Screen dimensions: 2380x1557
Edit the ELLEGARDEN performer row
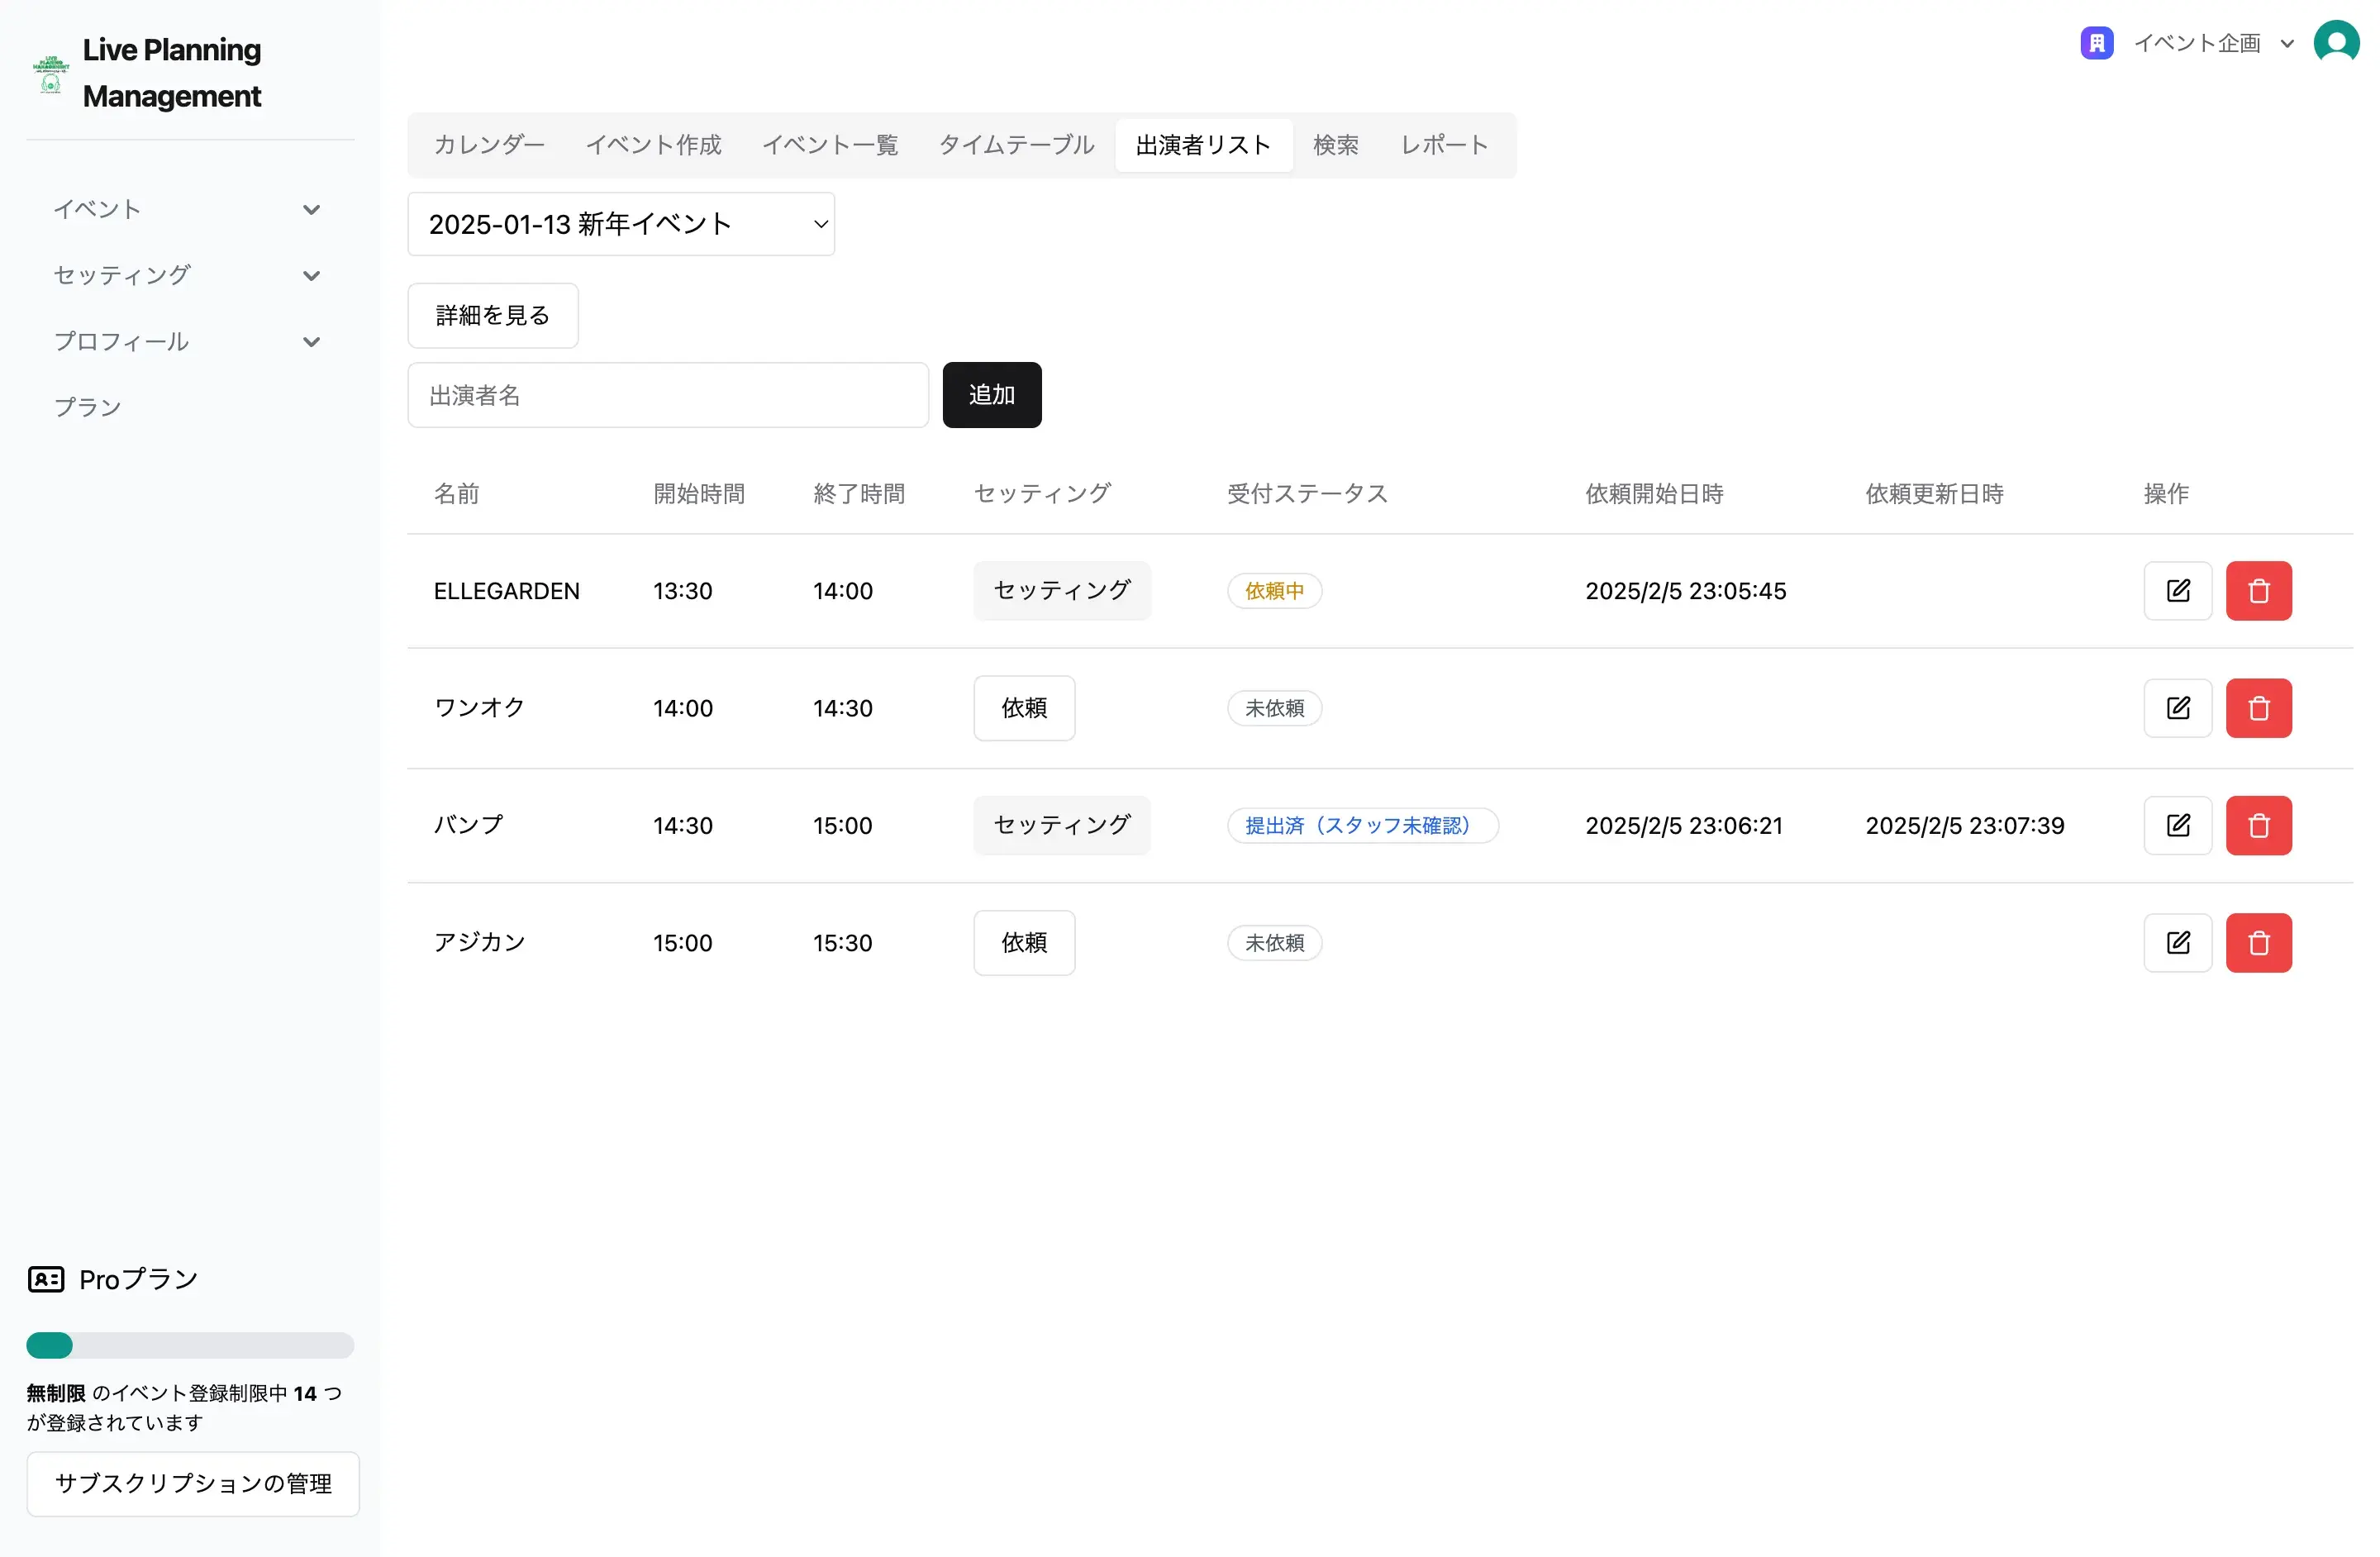pyautogui.click(x=2177, y=591)
